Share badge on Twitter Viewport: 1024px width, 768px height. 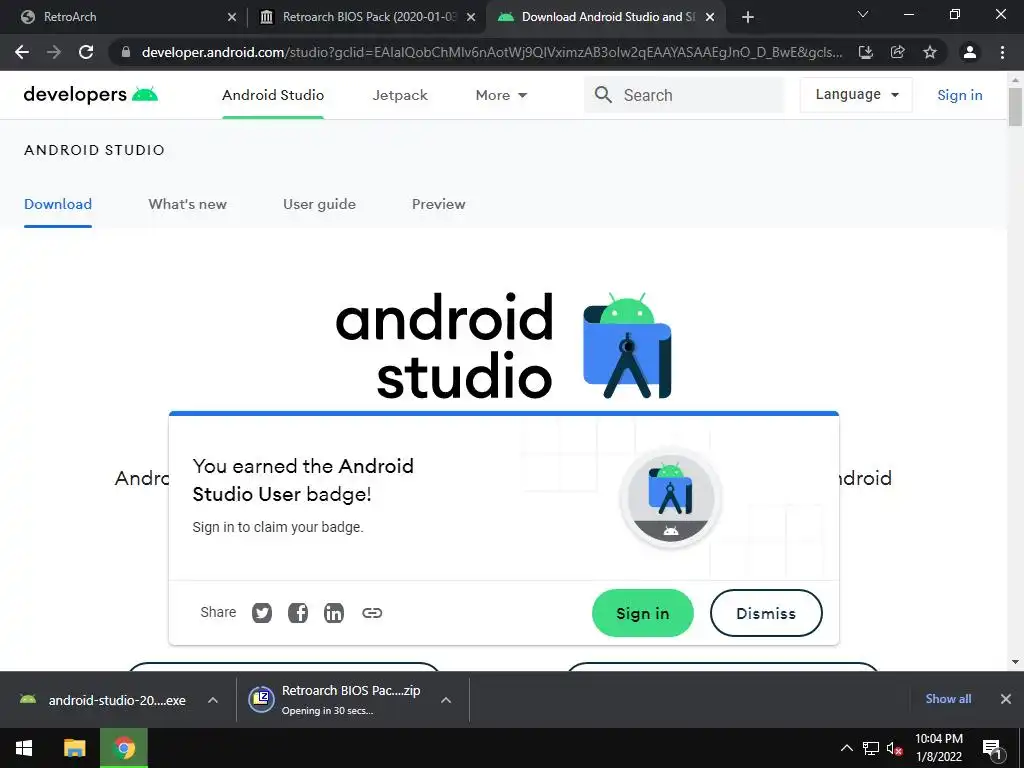(262, 613)
